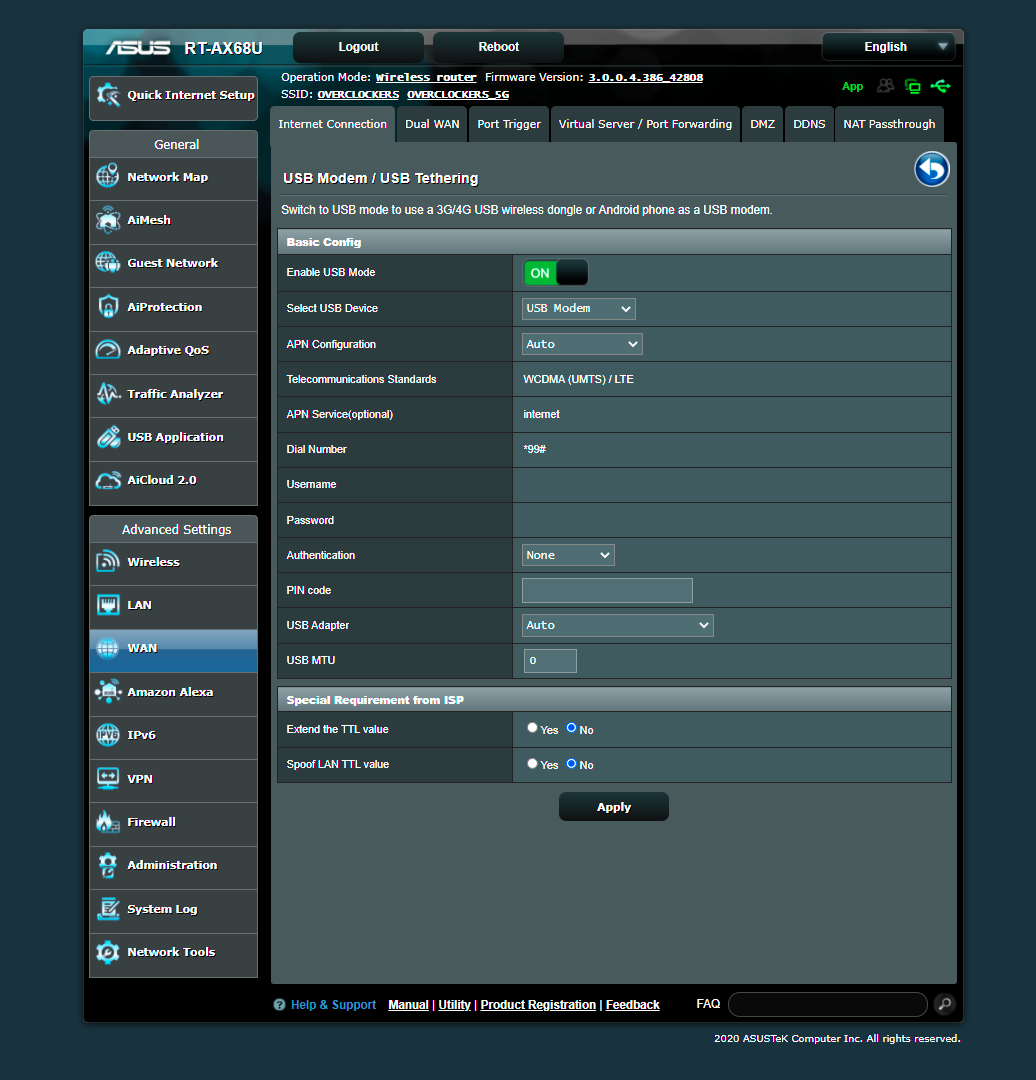Open LAN settings icon
The image size is (1036, 1080).
(x=107, y=605)
